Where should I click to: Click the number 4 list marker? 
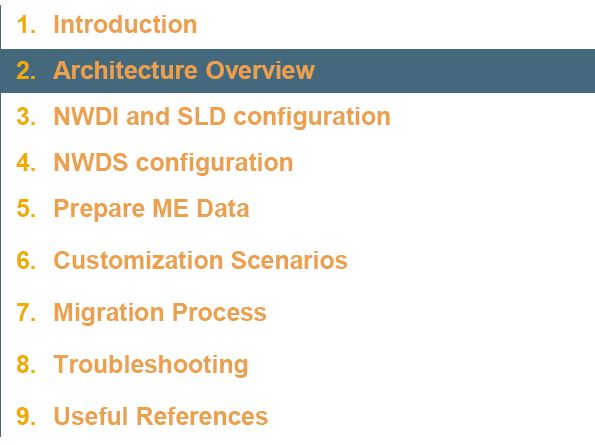tap(26, 163)
